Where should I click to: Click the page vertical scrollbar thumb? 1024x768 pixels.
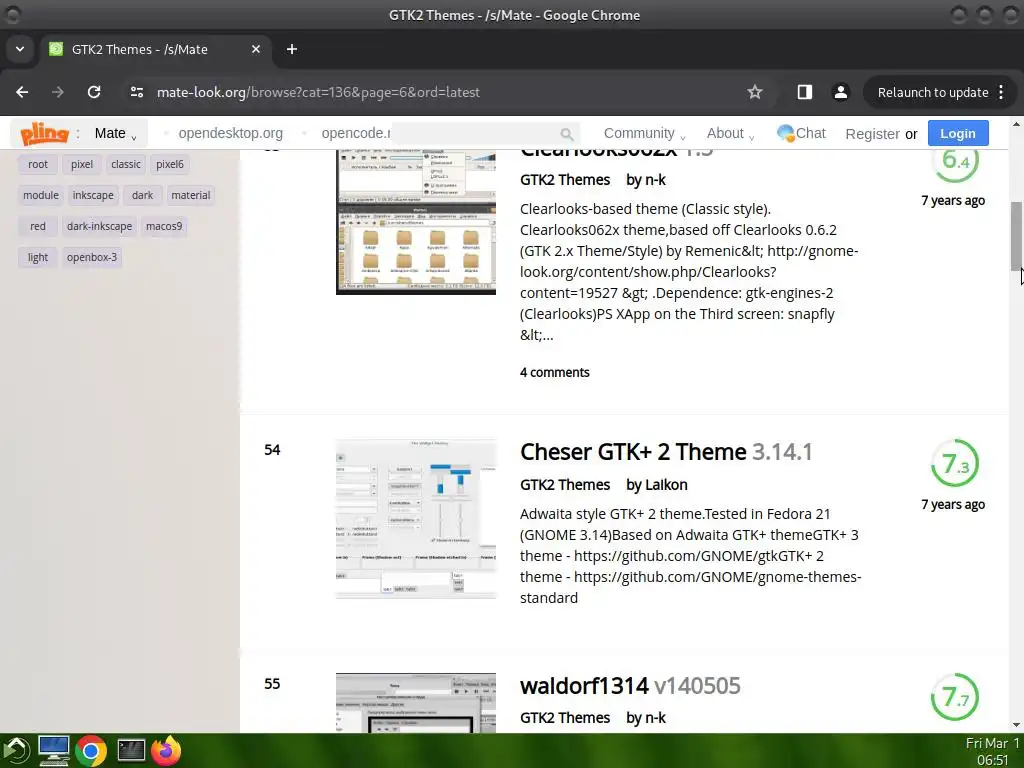1017,235
